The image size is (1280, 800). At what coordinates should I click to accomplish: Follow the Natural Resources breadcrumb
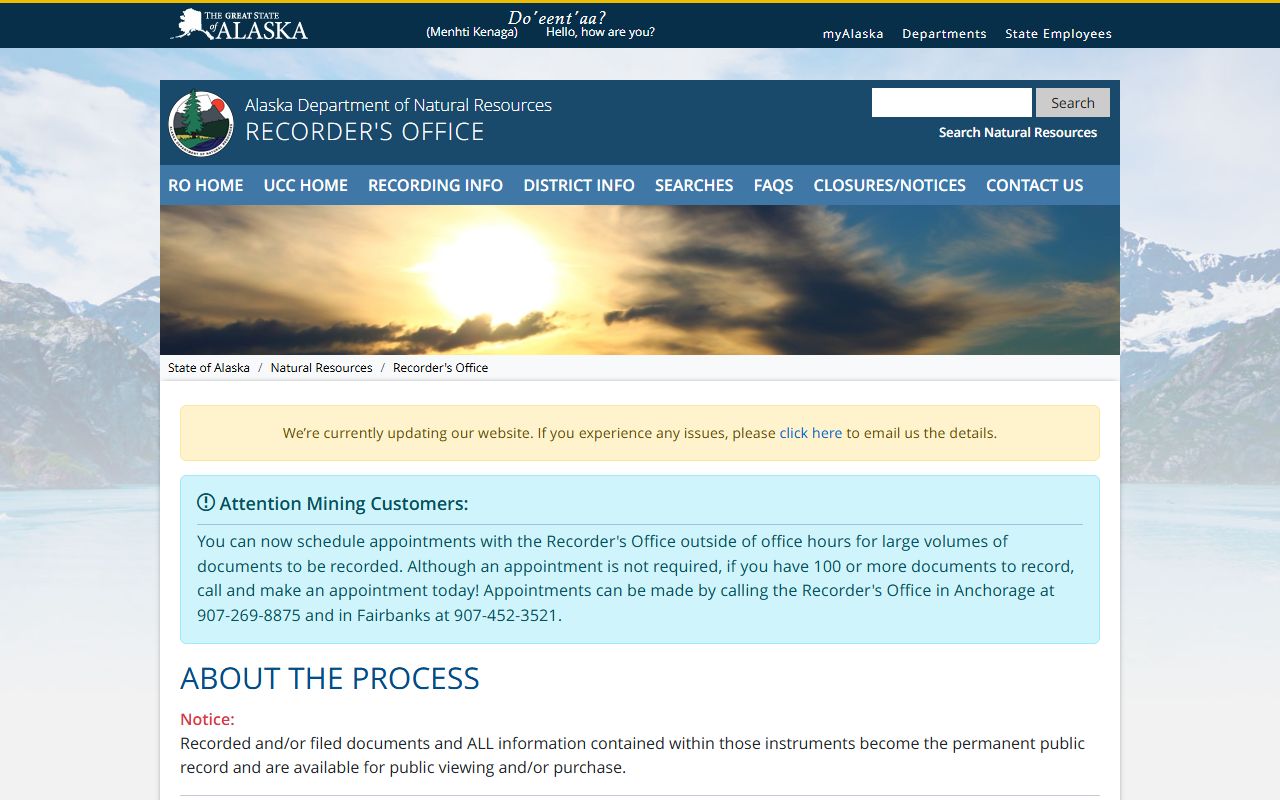pyautogui.click(x=321, y=367)
